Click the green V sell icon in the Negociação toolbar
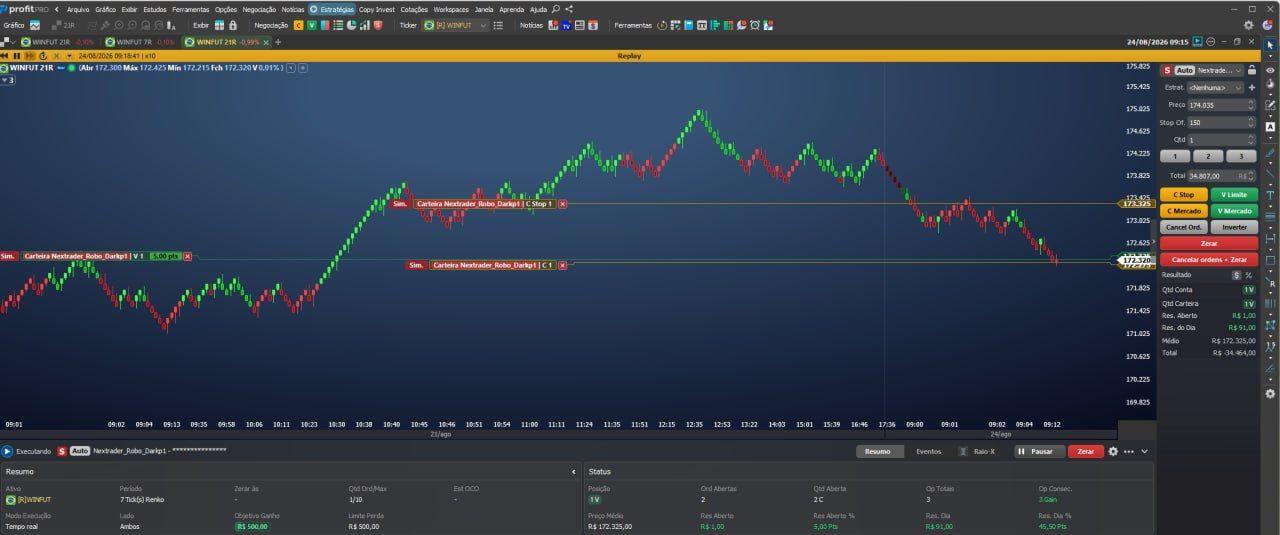The height and width of the screenshot is (535, 1280). click(x=312, y=25)
